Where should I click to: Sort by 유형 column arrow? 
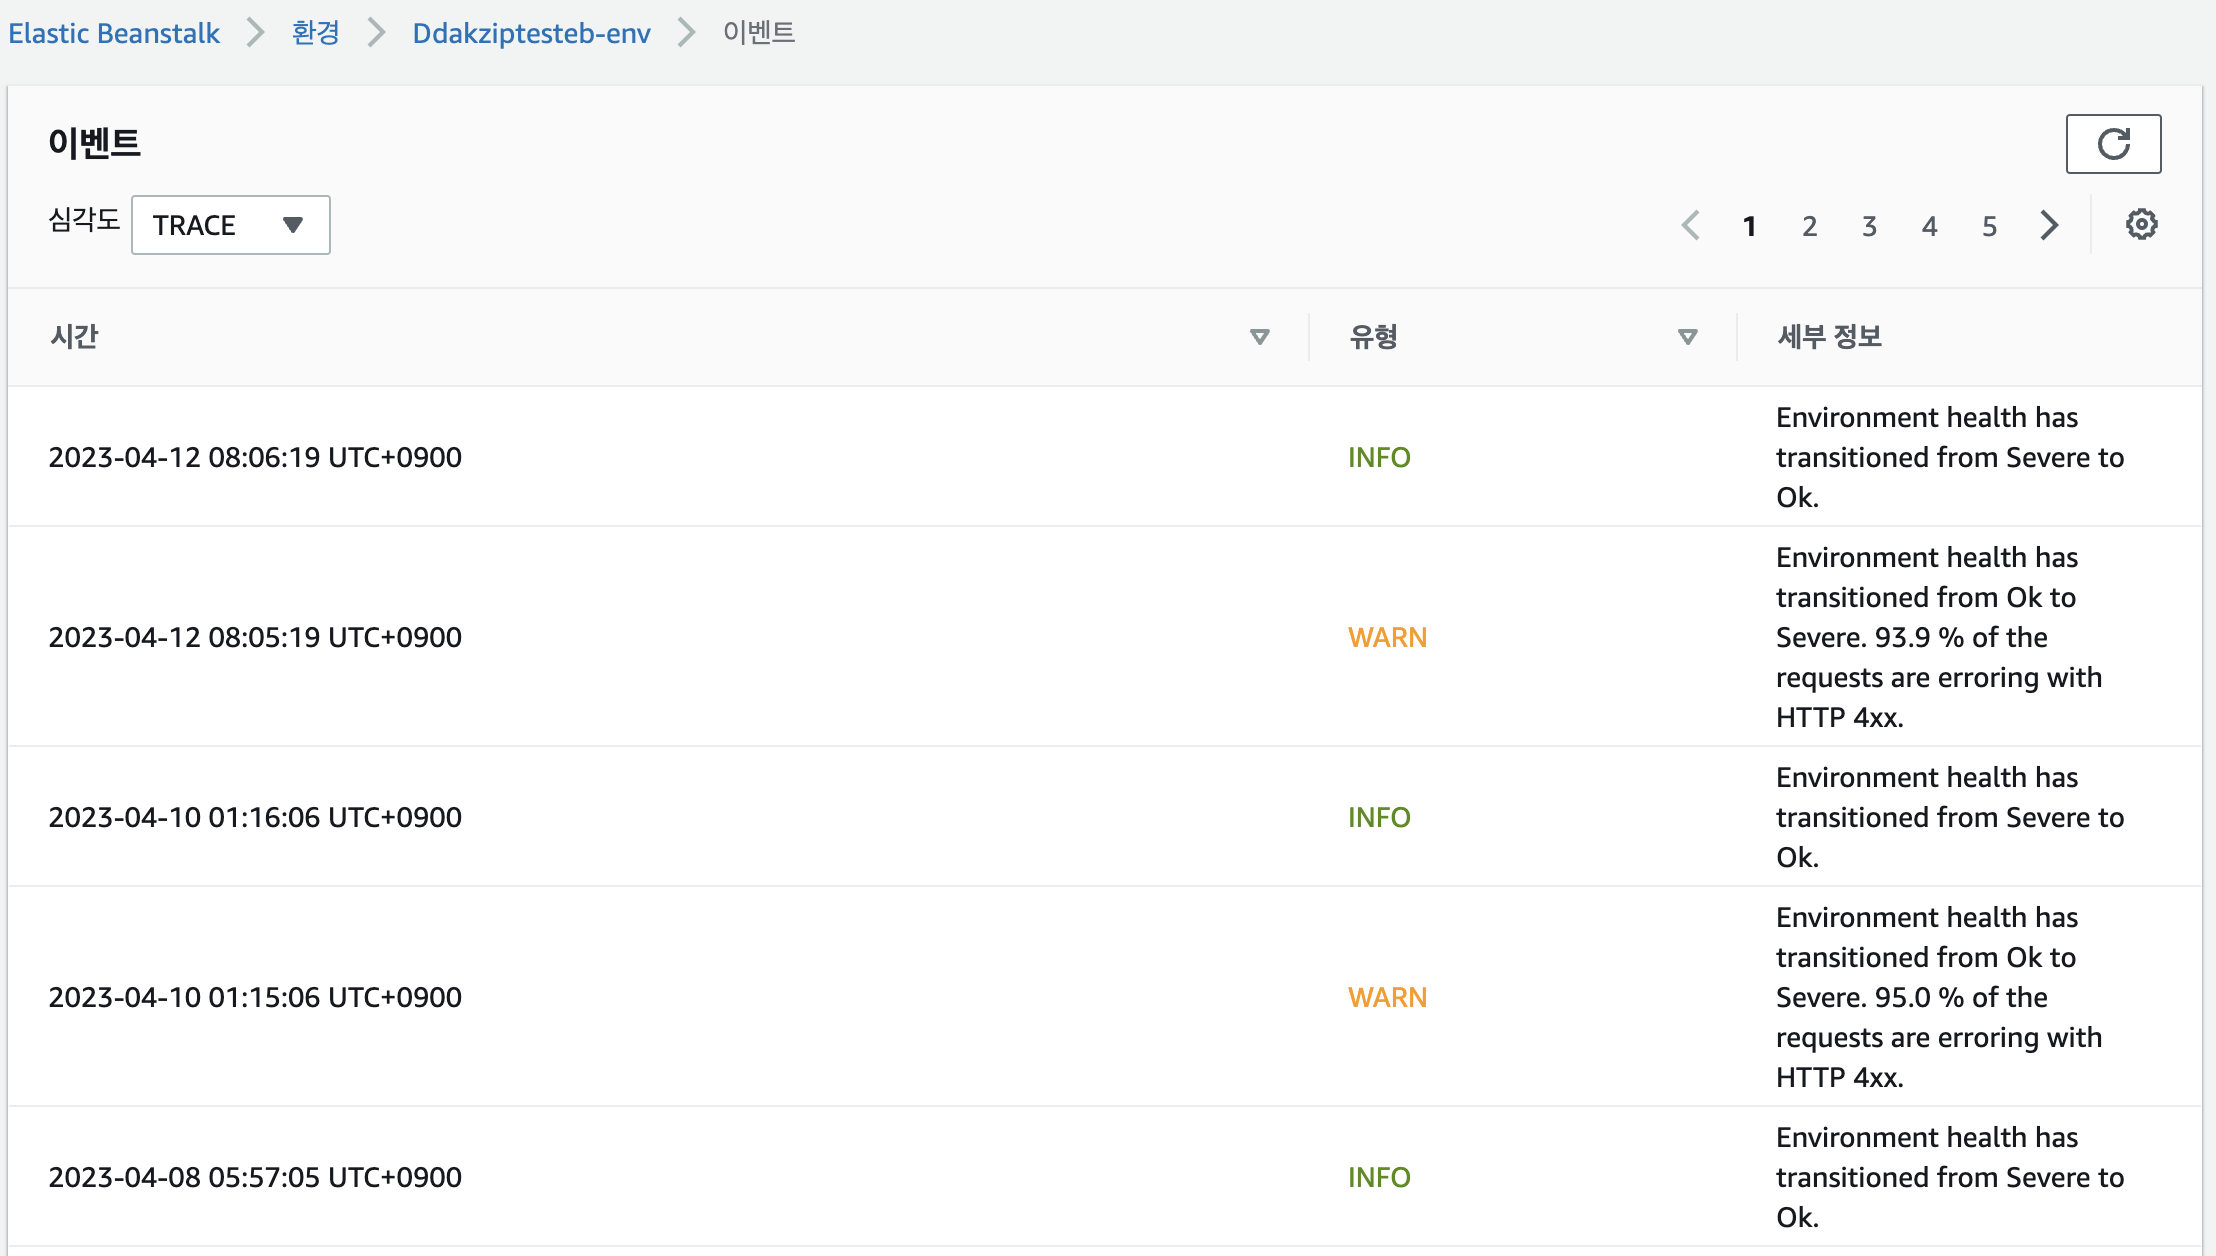coord(1687,337)
